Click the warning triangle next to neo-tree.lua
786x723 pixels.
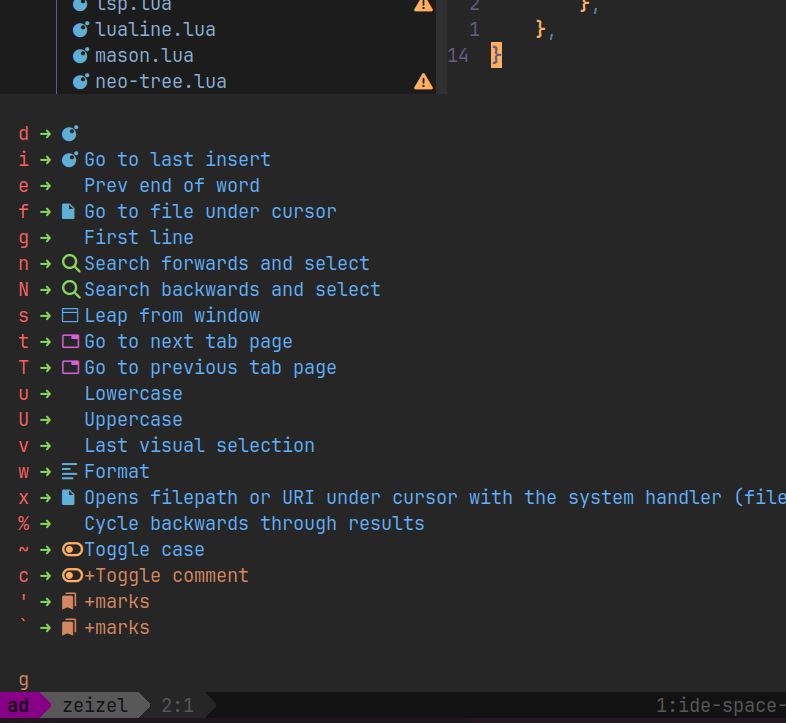coord(423,81)
